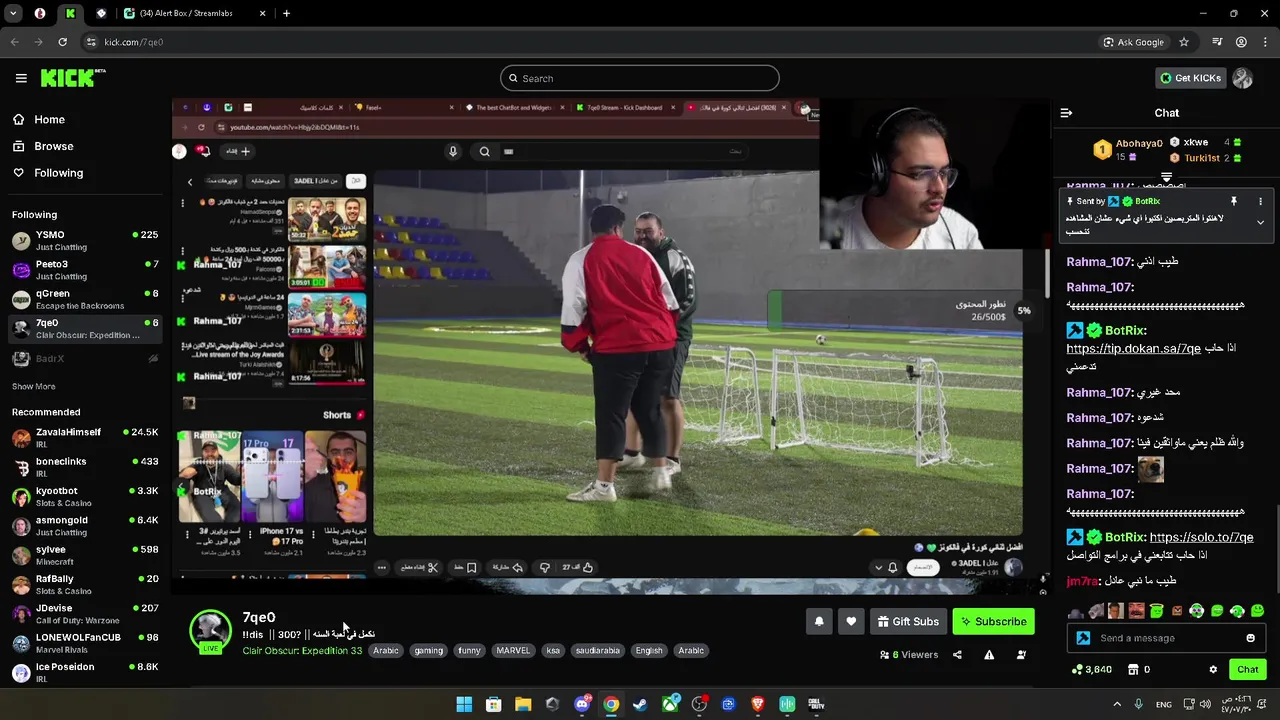Open Steam from taskbar
Screen dimensions: 1280x720
(x=640, y=704)
